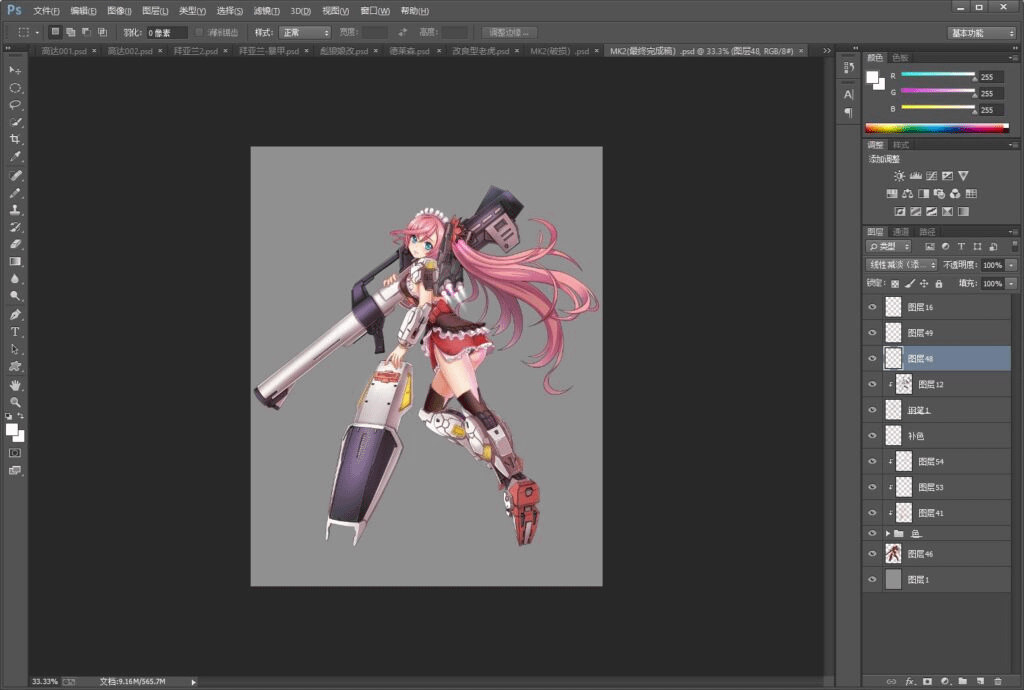Toggle visibility of layer 图层 46
Viewport: 1024px width, 690px height.
(872, 554)
